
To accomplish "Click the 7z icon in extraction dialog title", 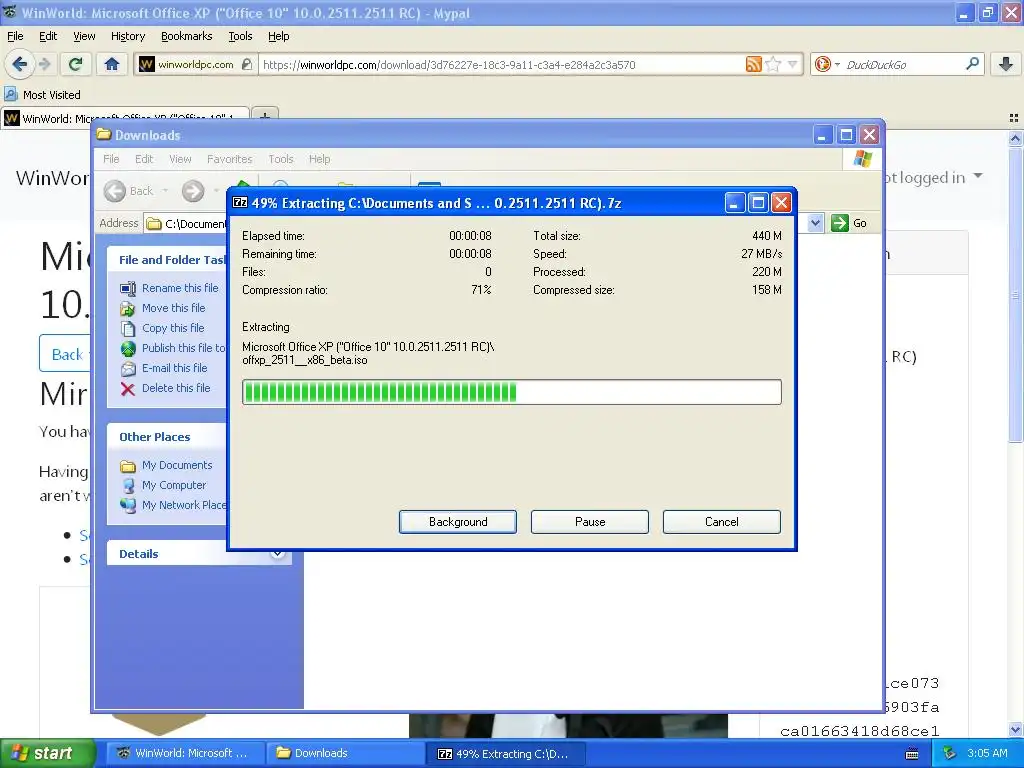I will pos(240,202).
